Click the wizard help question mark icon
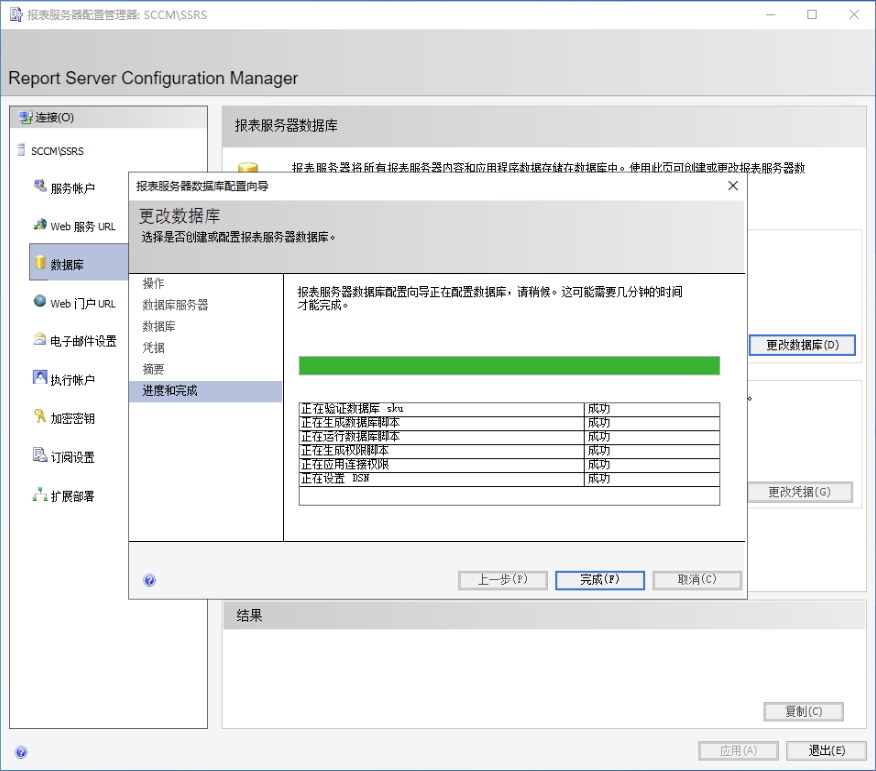Viewport: 876px width, 771px height. coord(149,580)
